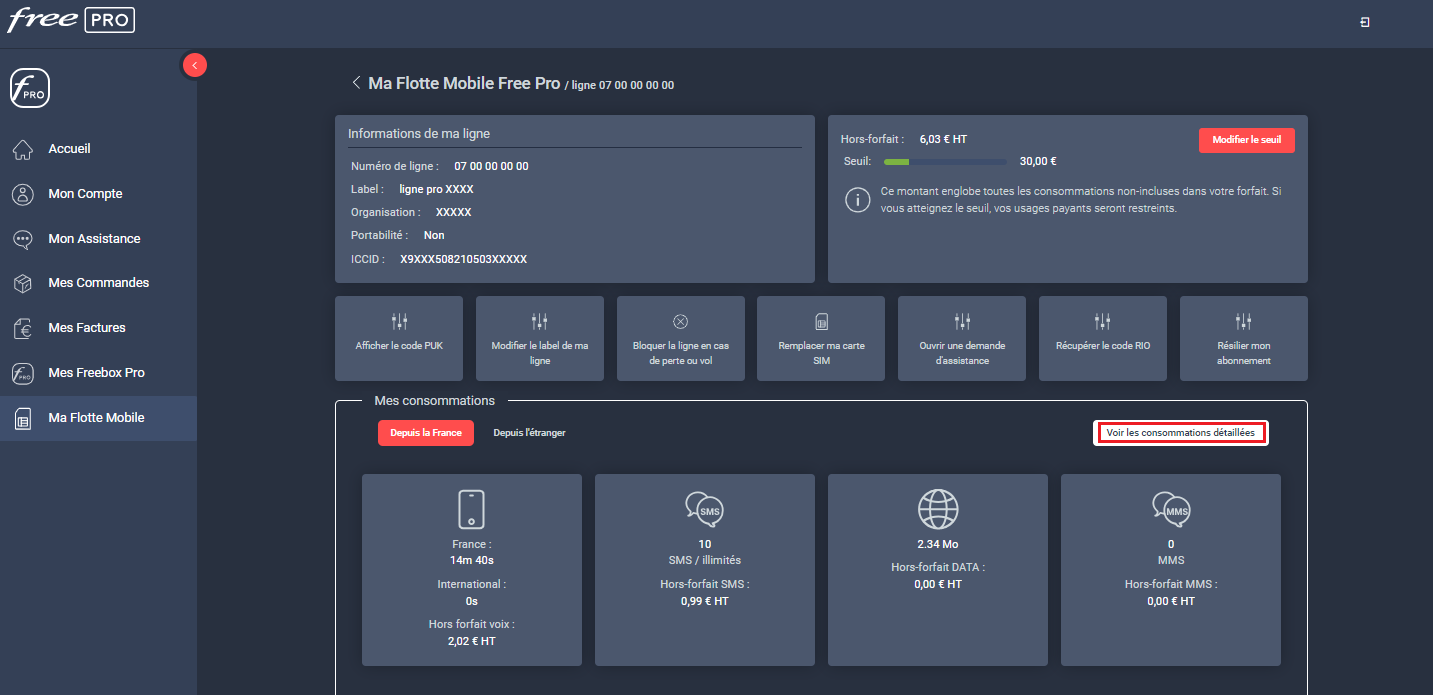This screenshot has height=695, width=1433.
Task: Click sliders icon on Ouvrir une demande tile
Action: click(x=962, y=321)
